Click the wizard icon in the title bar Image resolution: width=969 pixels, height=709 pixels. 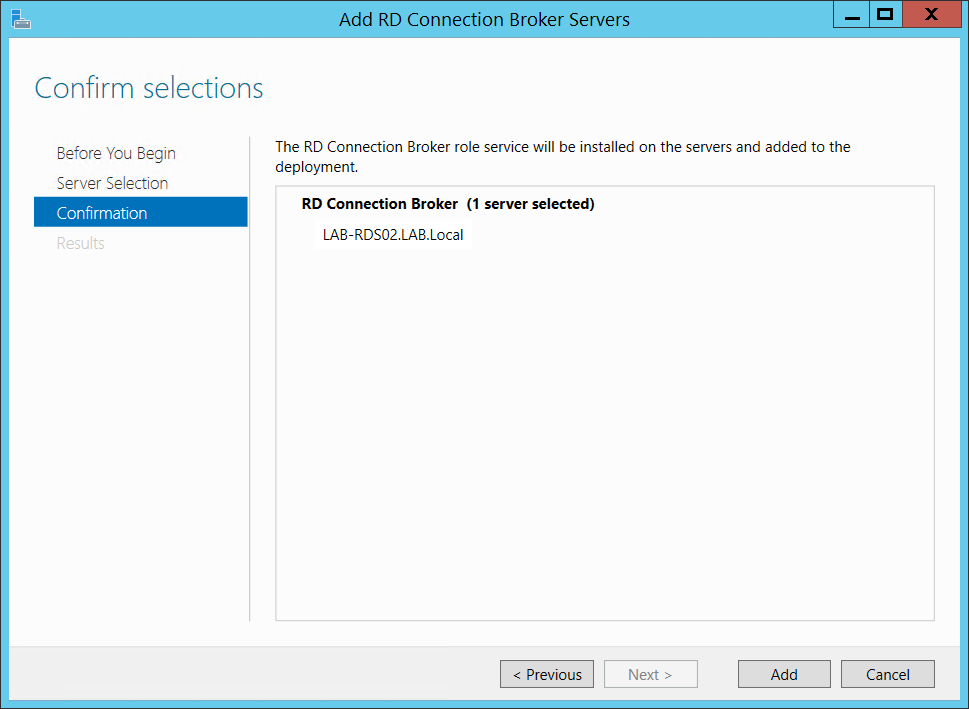tap(19, 18)
